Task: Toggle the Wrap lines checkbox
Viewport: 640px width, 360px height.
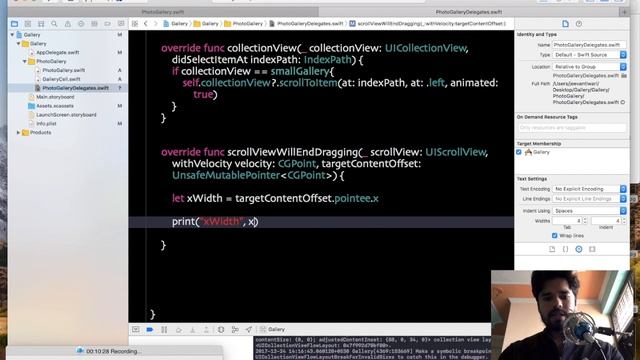Action: tap(554, 236)
